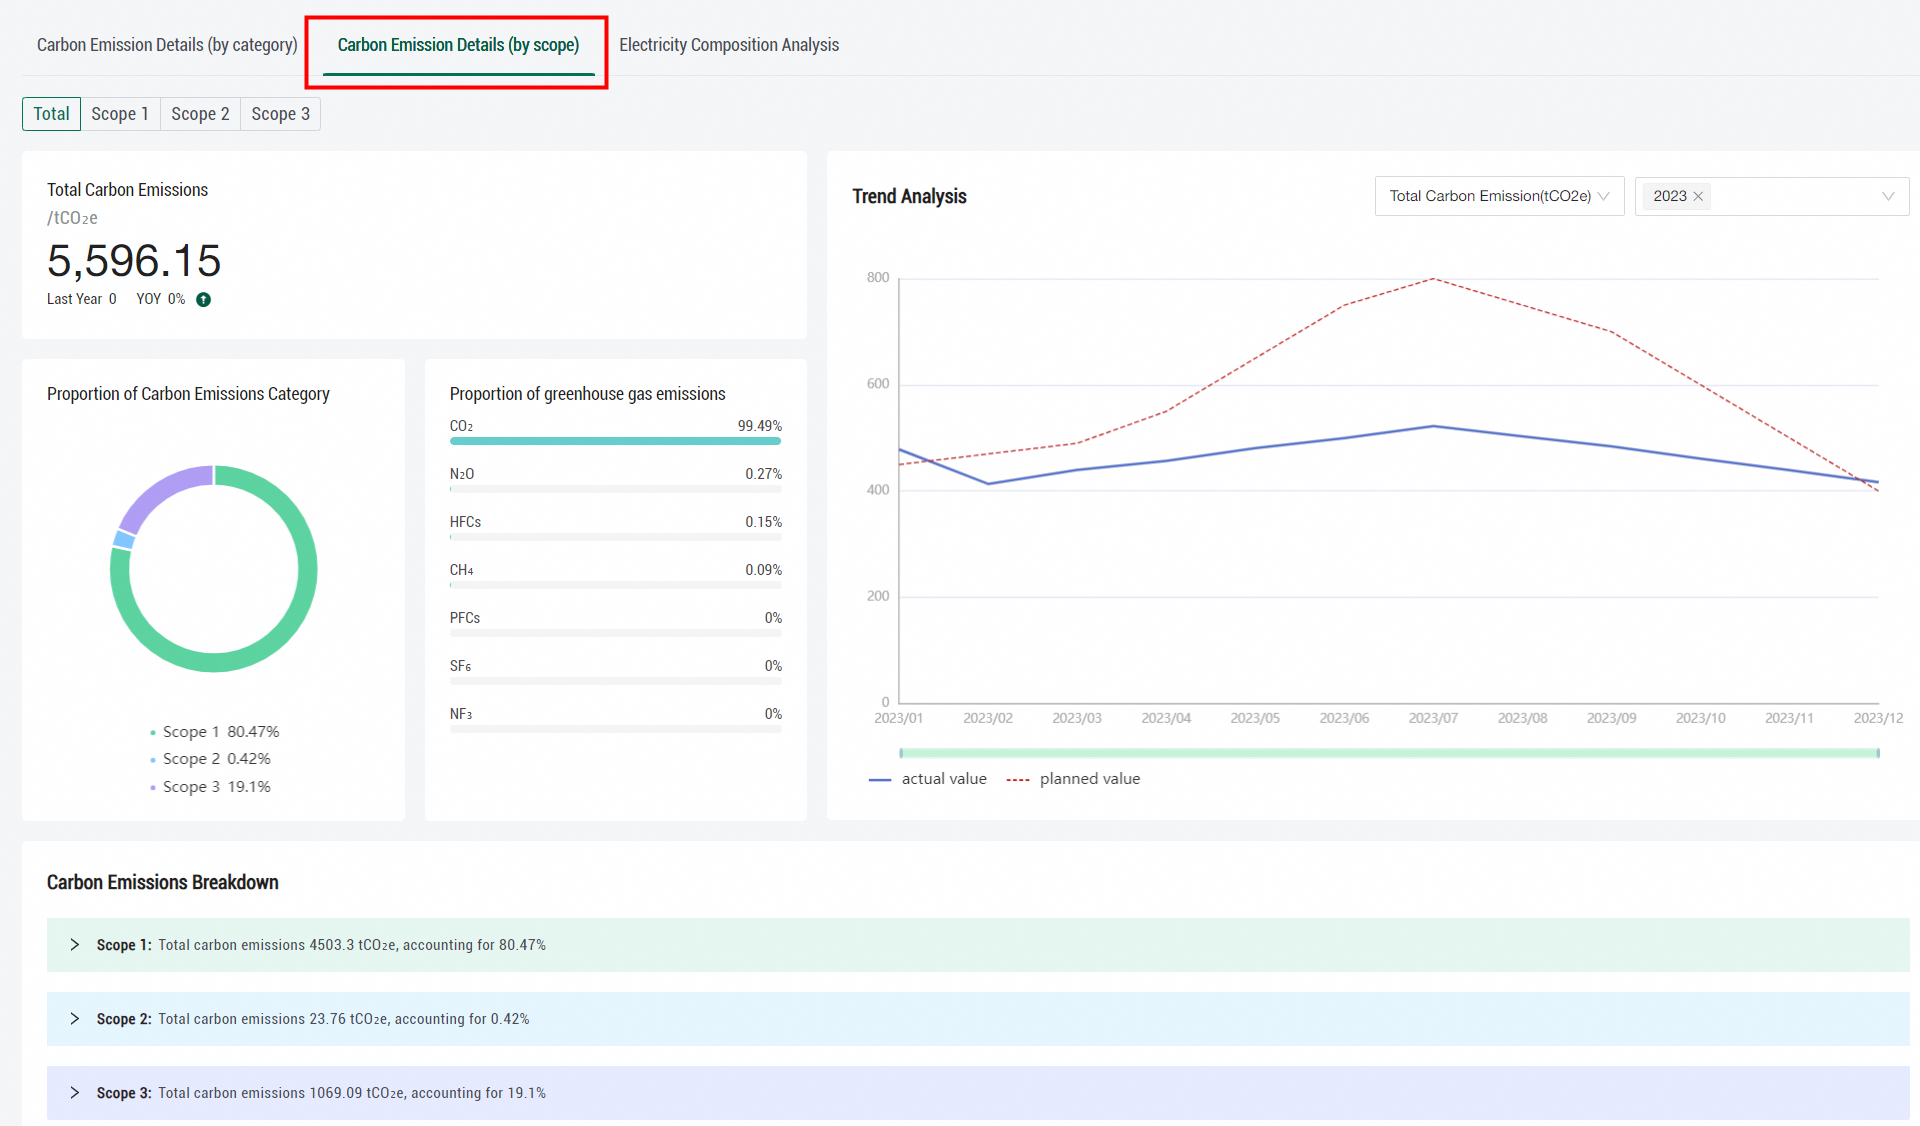Select the Scope 3 filter button
The width and height of the screenshot is (1920, 1126).
280,114
